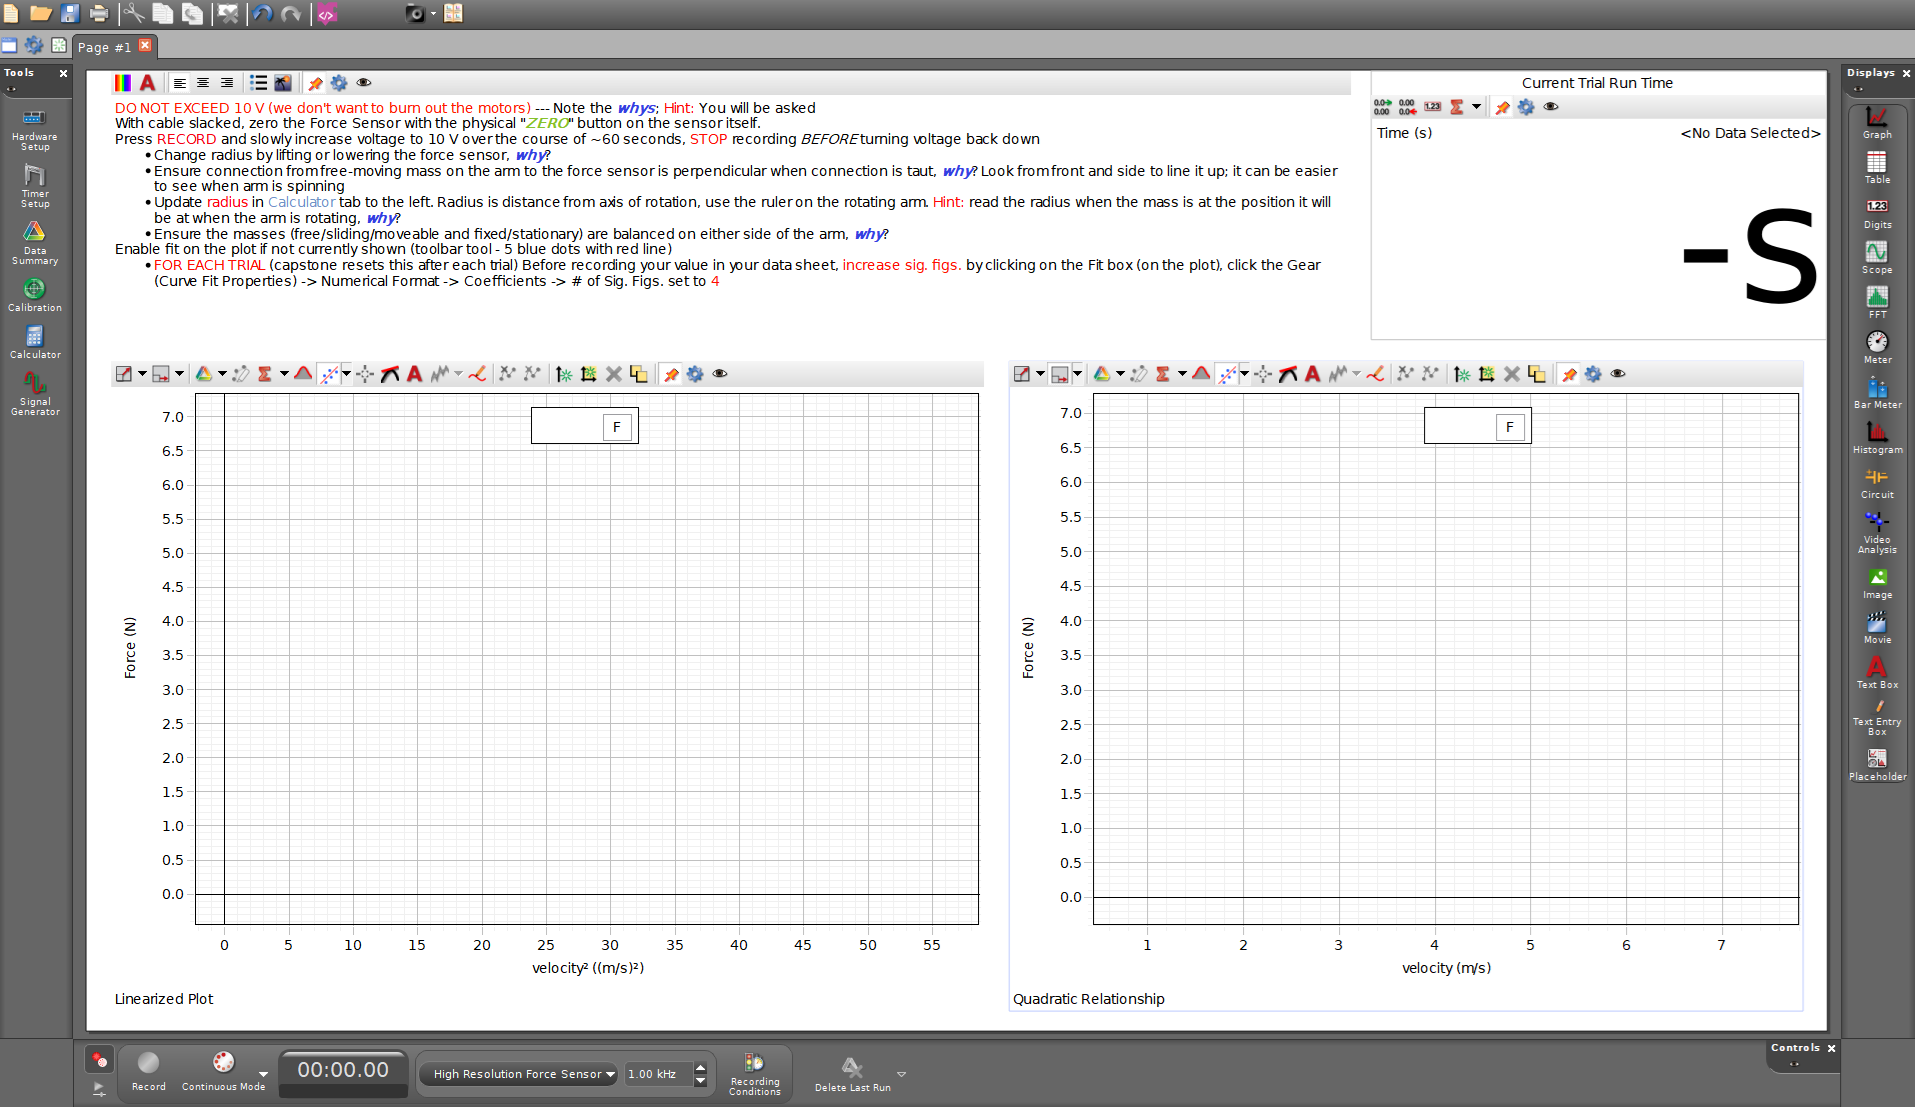Toggle eye icon in text box toolbar

[x=364, y=83]
